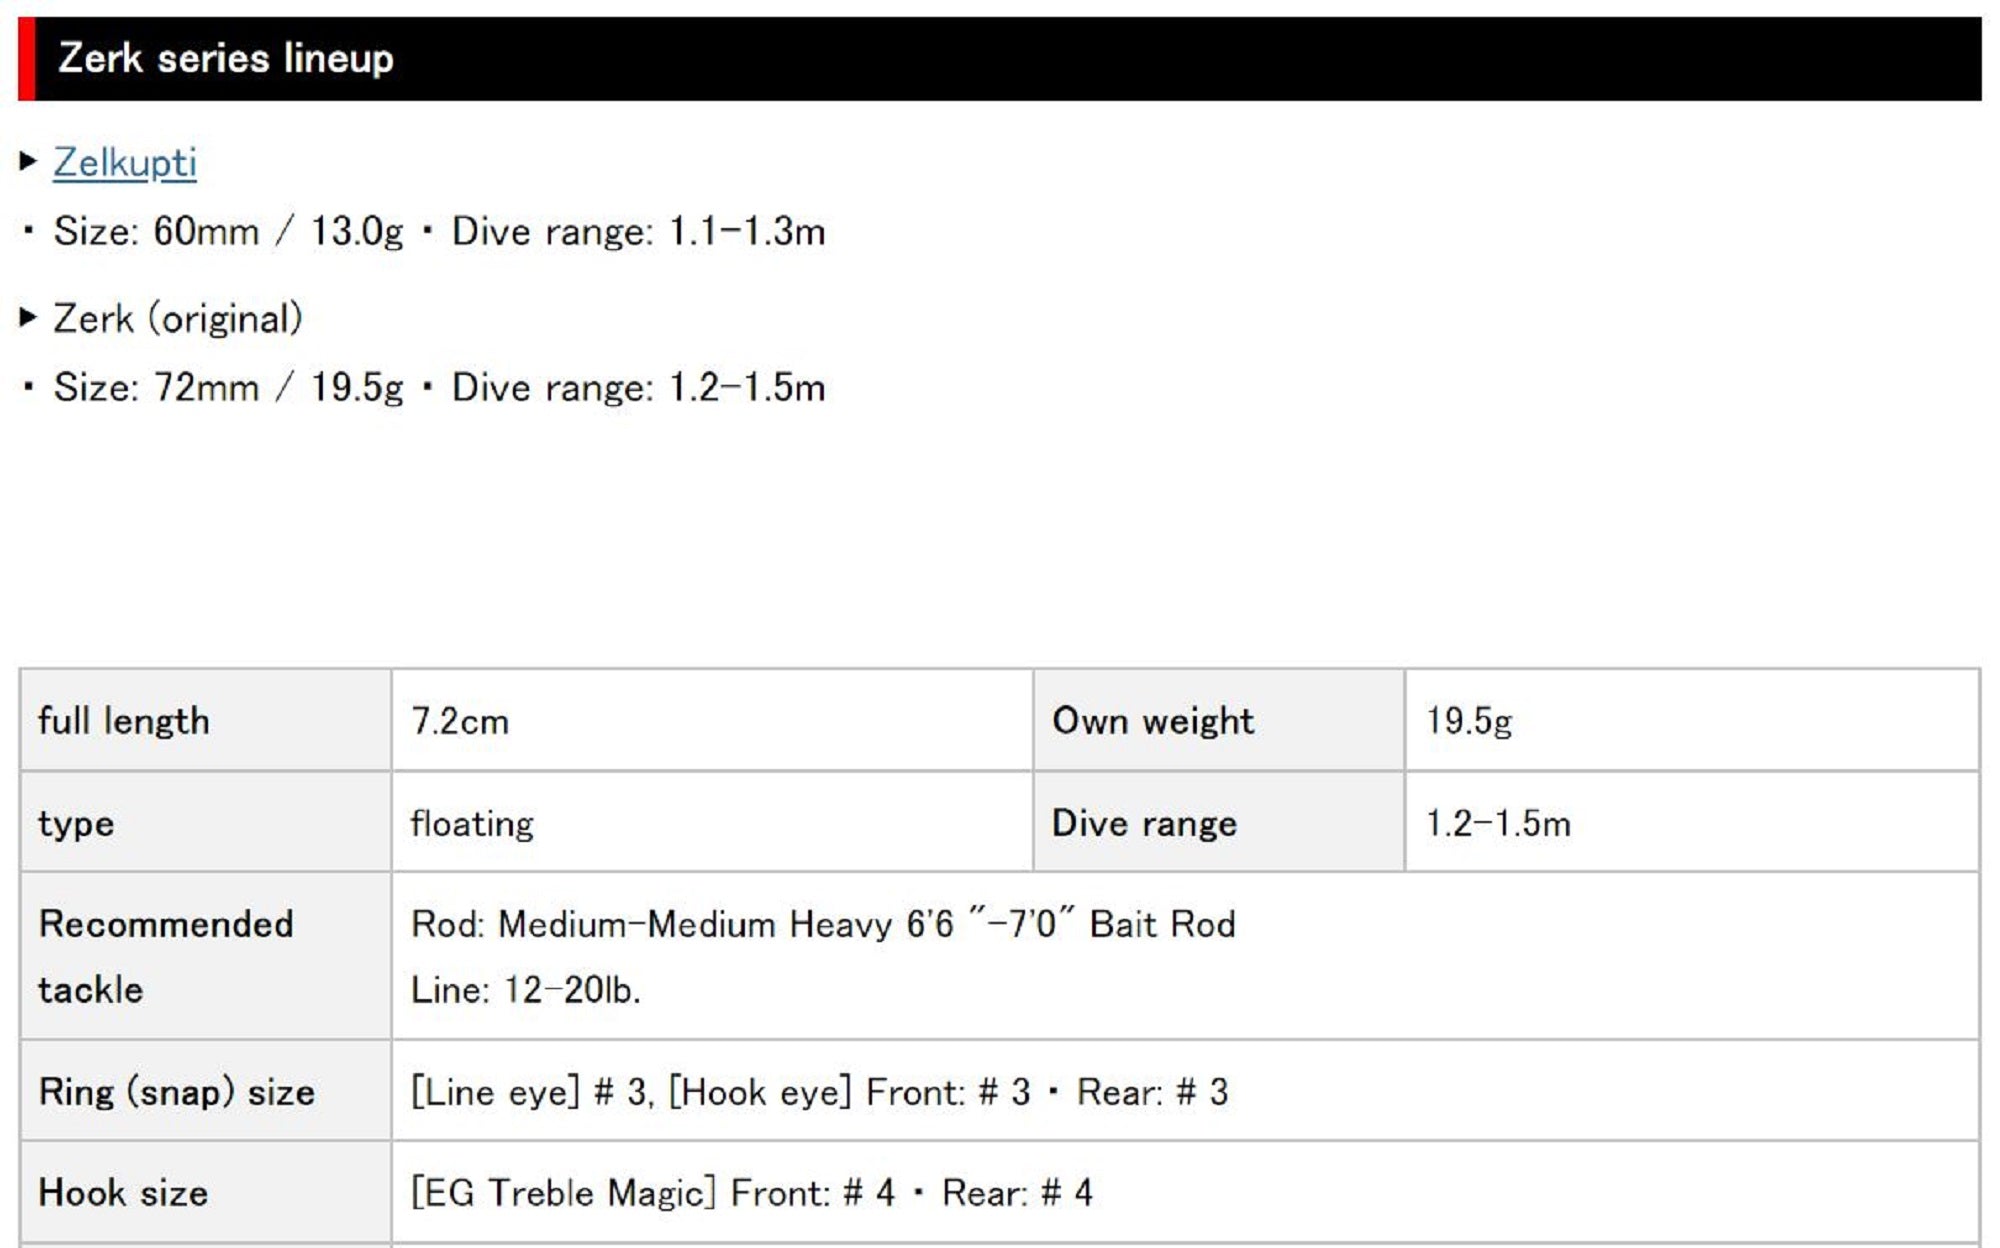
Task: Click the EG Treble Magic hook size value
Action: [751, 1192]
